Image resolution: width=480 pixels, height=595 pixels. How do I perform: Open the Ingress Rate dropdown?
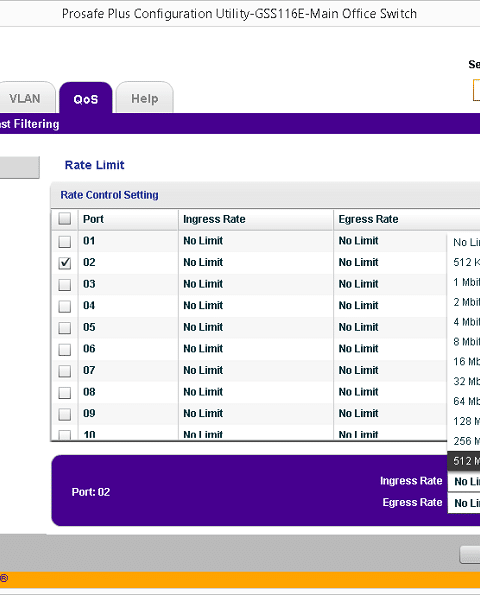(x=464, y=481)
